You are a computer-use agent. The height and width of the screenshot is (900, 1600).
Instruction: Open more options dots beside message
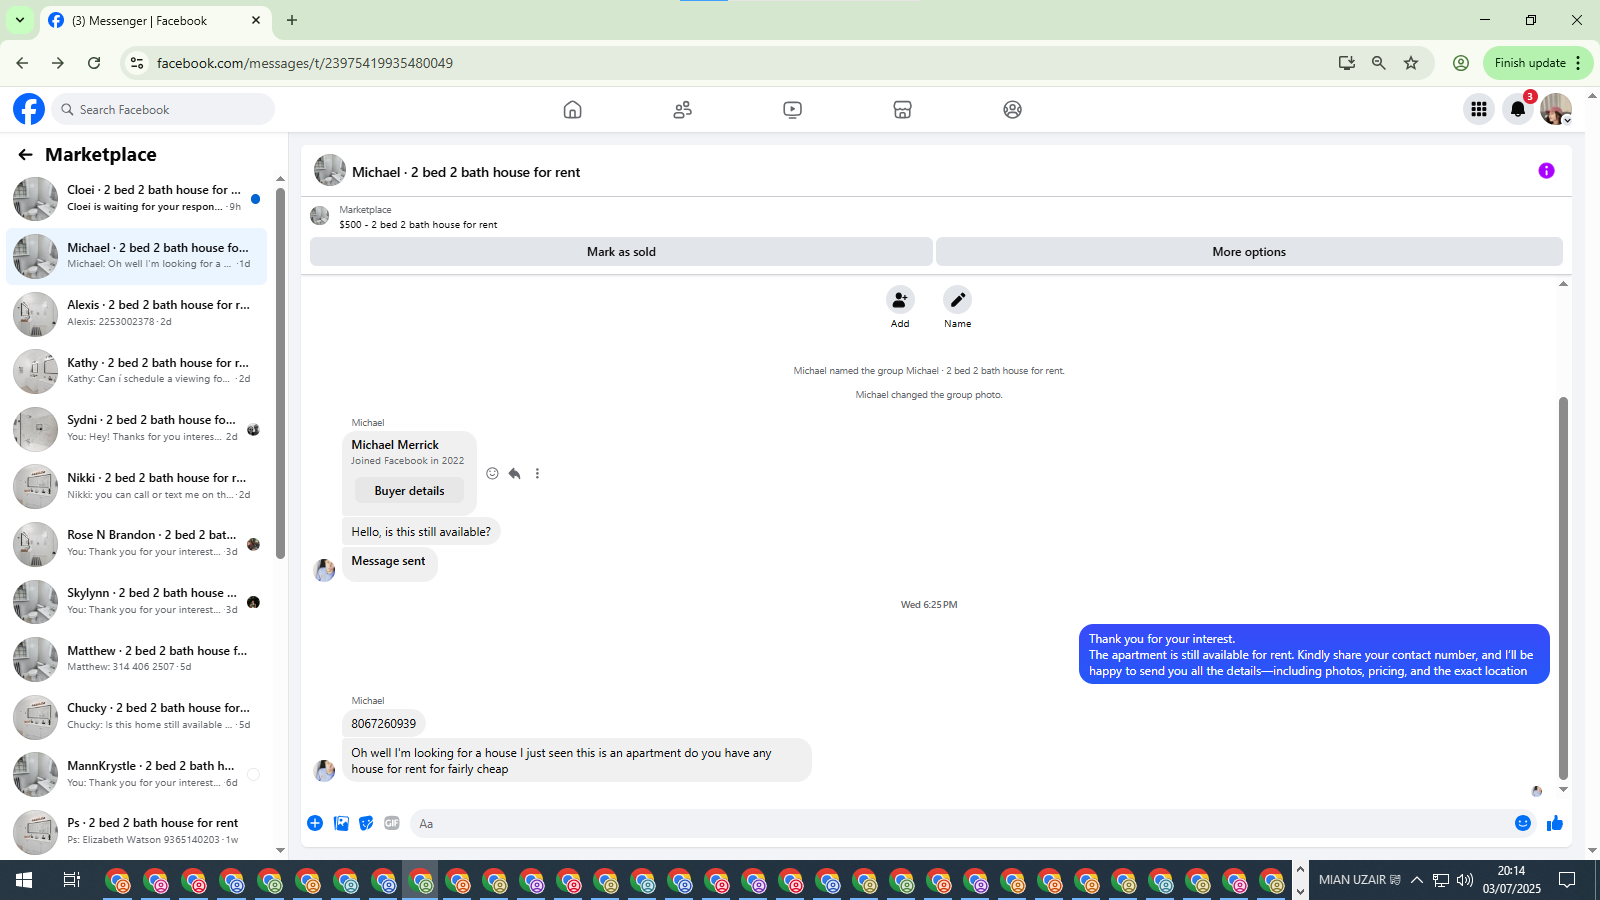[537, 474]
